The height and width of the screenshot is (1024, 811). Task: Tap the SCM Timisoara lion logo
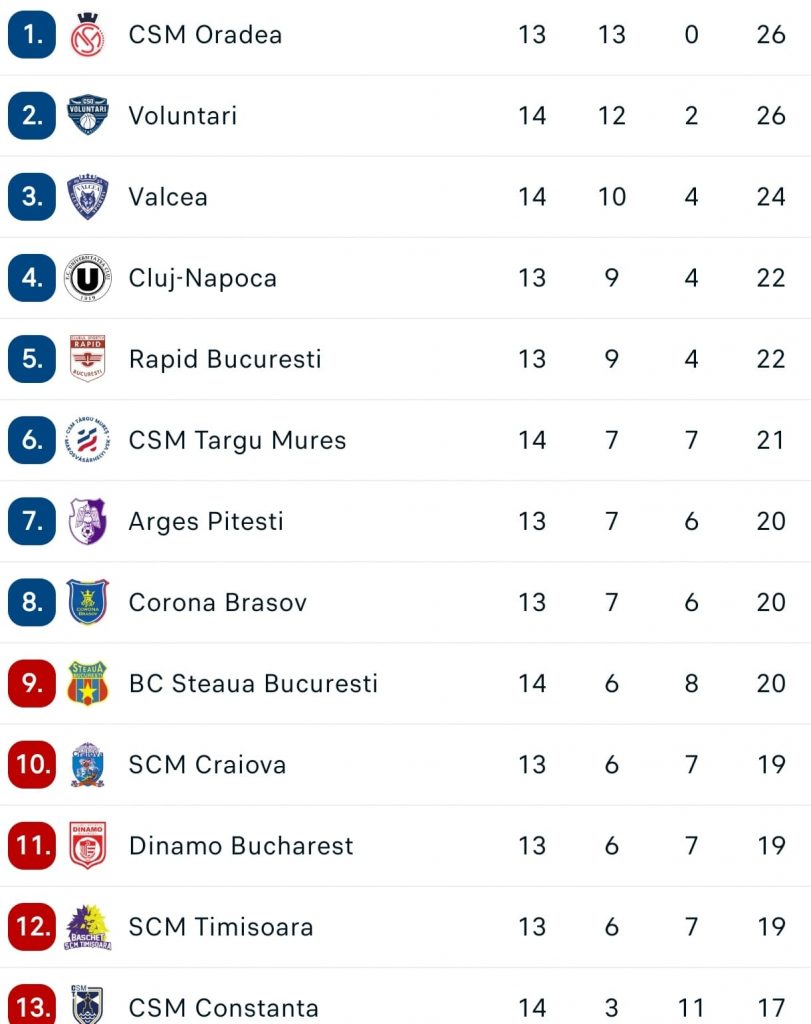[x=87, y=927]
